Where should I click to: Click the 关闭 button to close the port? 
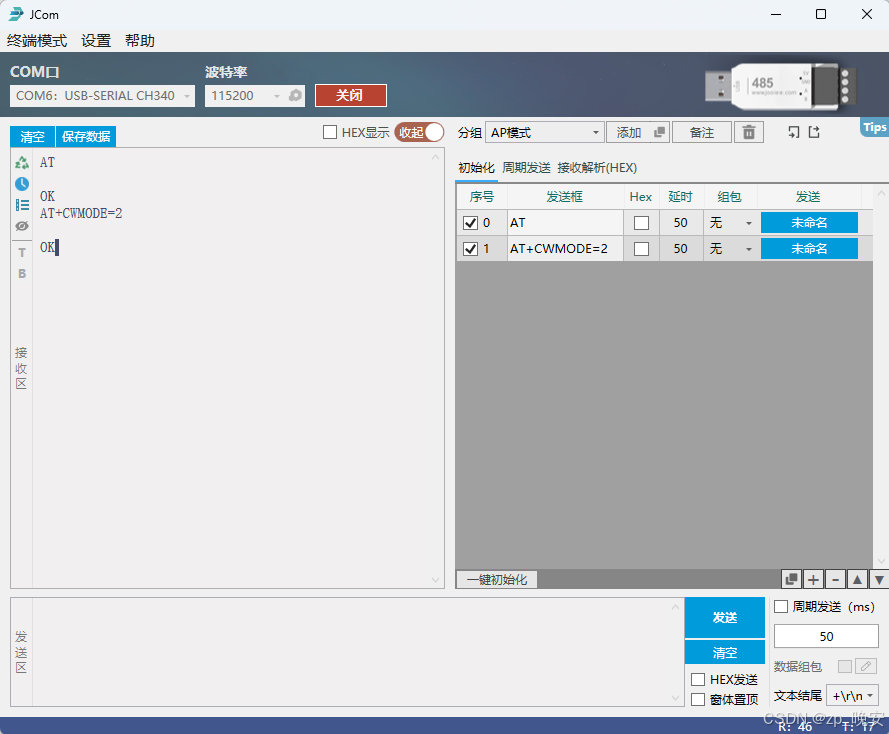click(350, 95)
